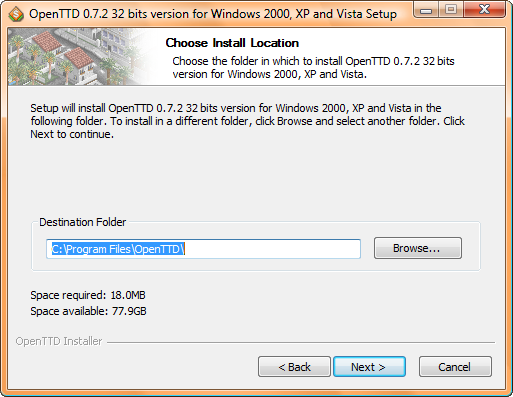
Task: Click the Space required: 18.0MB text
Action: click(x=88, y=295)
